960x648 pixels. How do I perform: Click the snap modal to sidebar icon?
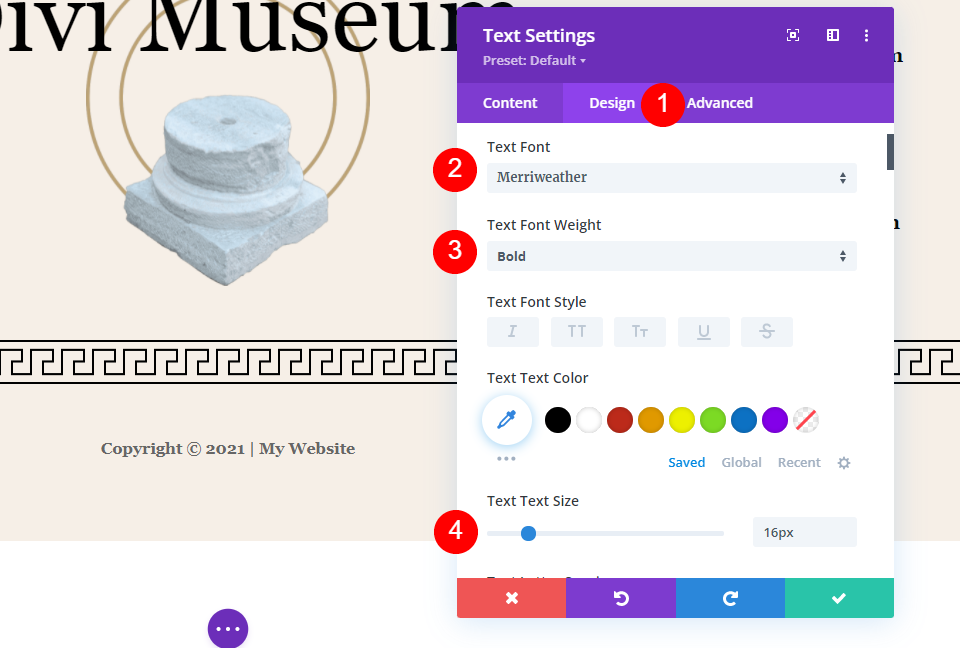coord(833,36)
